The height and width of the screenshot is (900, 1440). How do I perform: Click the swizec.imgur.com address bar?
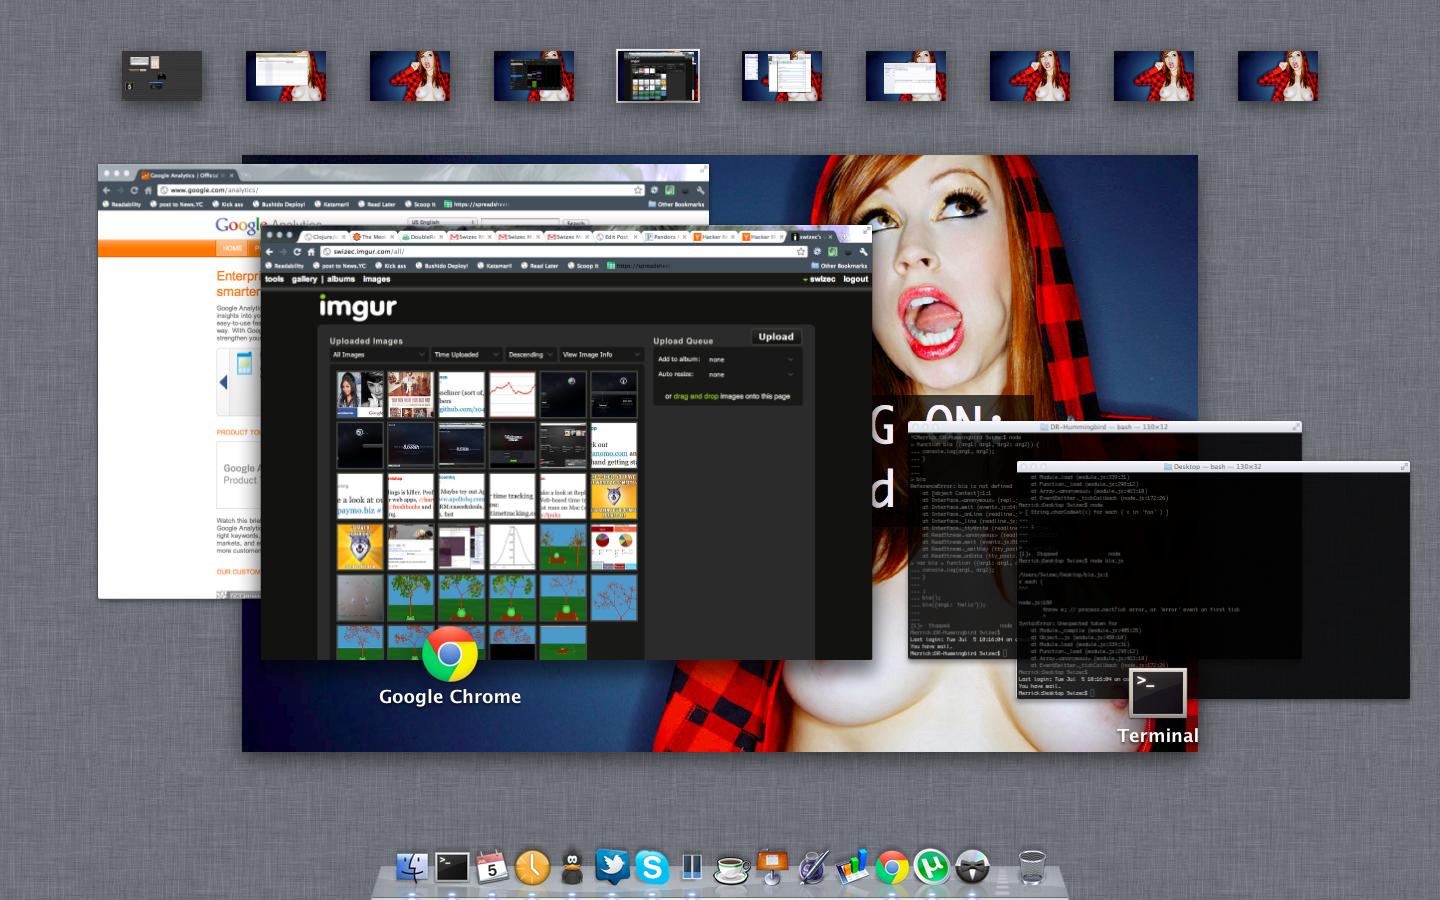(x=566, y=251)
